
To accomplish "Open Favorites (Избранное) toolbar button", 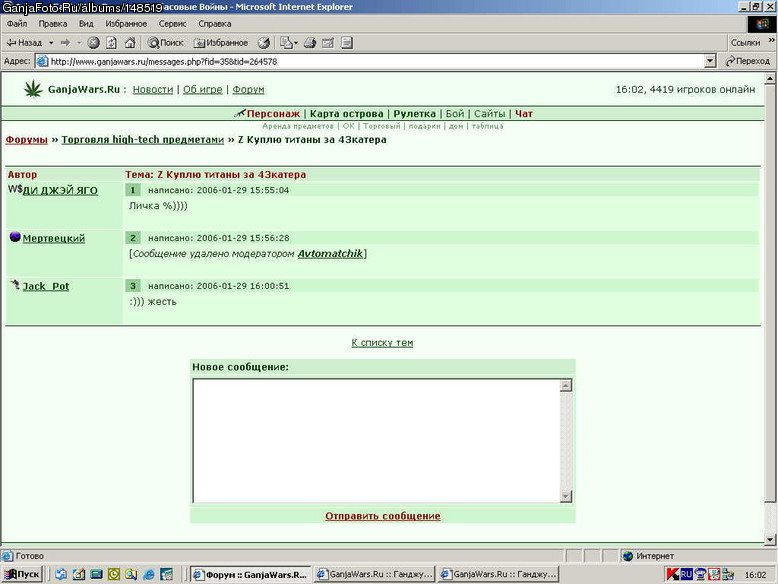I will 221,43.
